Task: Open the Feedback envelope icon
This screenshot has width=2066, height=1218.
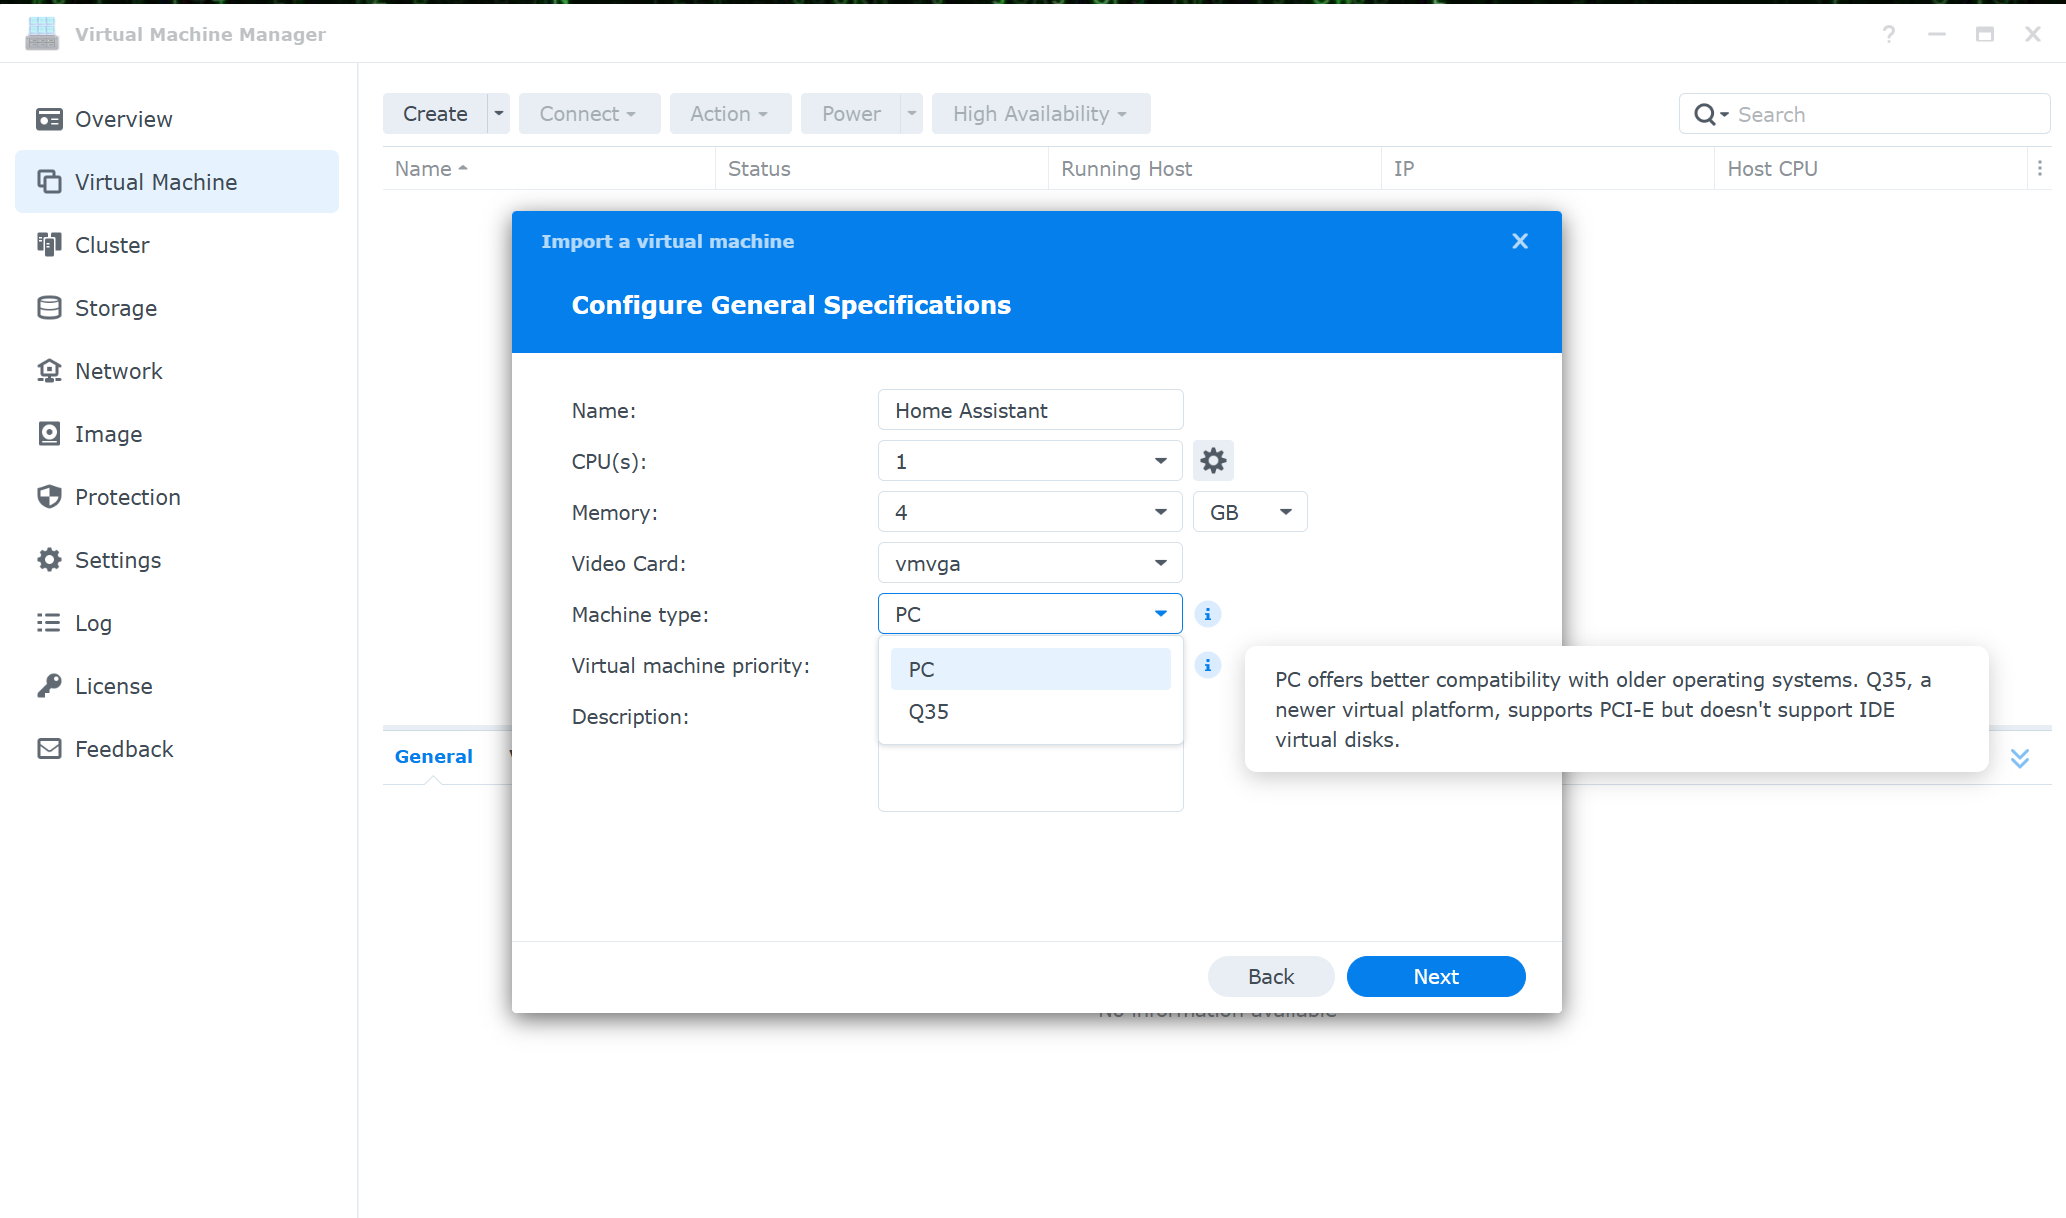Action: coord(49,749)
